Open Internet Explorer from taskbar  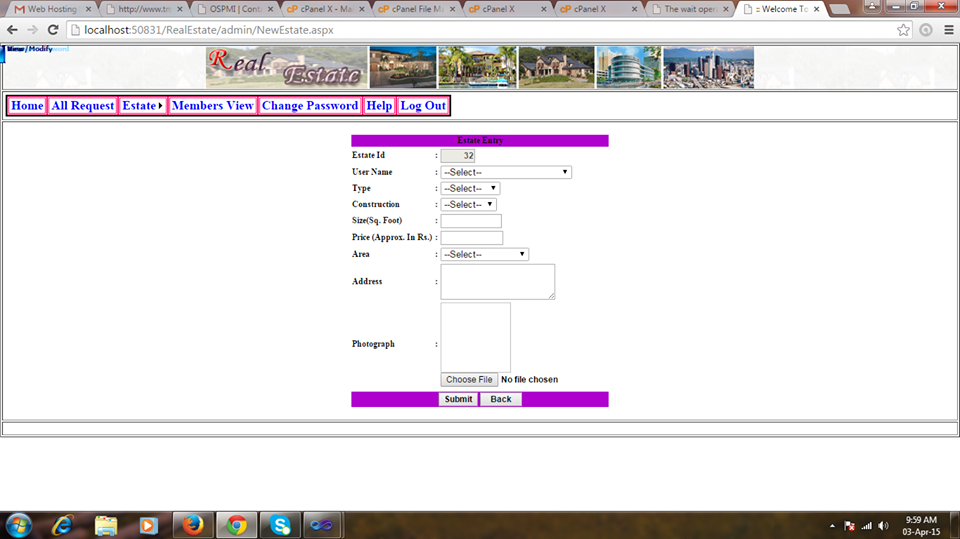(x=63, y=524)
